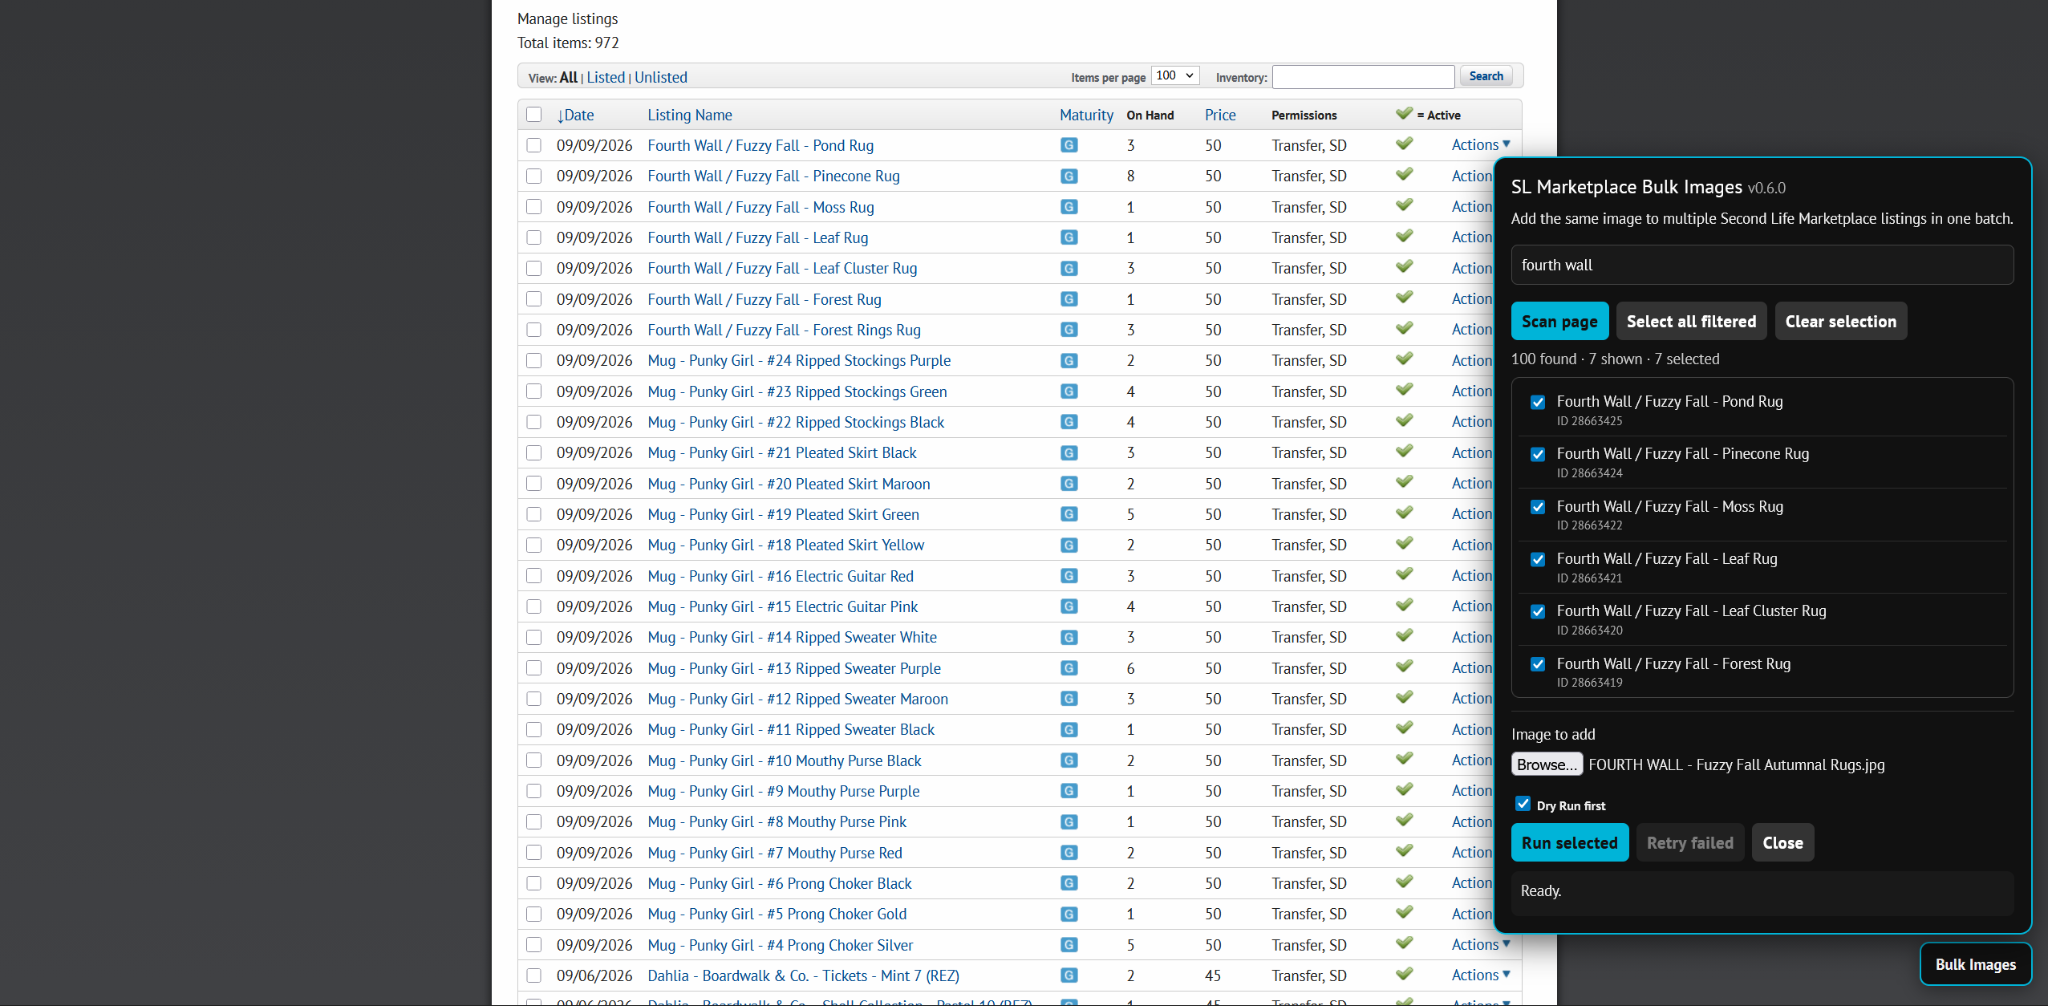The width and height of the screenshot is (2048, 1006).
Task: Open Actions menu for #4 Prong Choker Silver
Action: point(1481,945)
